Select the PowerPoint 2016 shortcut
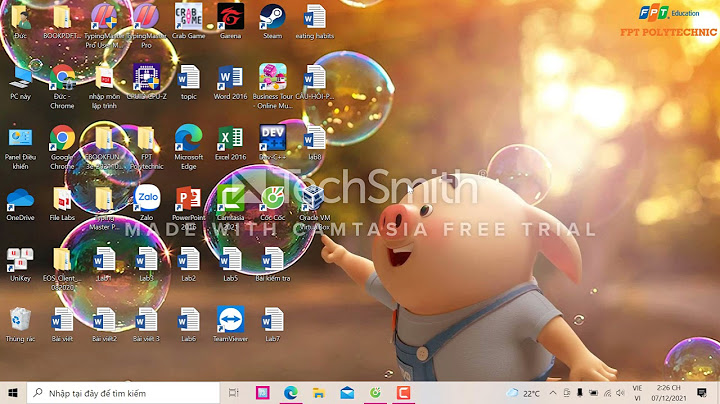 tap(188, 208)
